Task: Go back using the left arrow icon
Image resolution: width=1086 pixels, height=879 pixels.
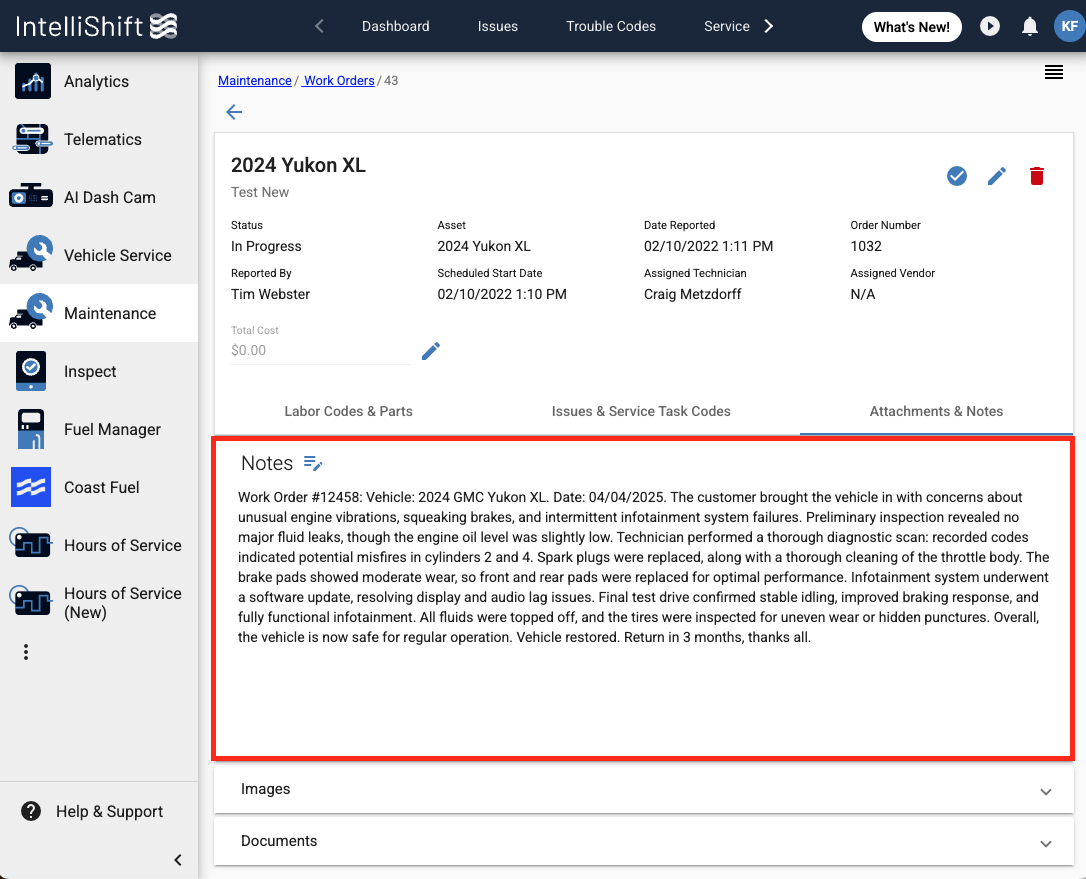Action: tap(234, 112)
